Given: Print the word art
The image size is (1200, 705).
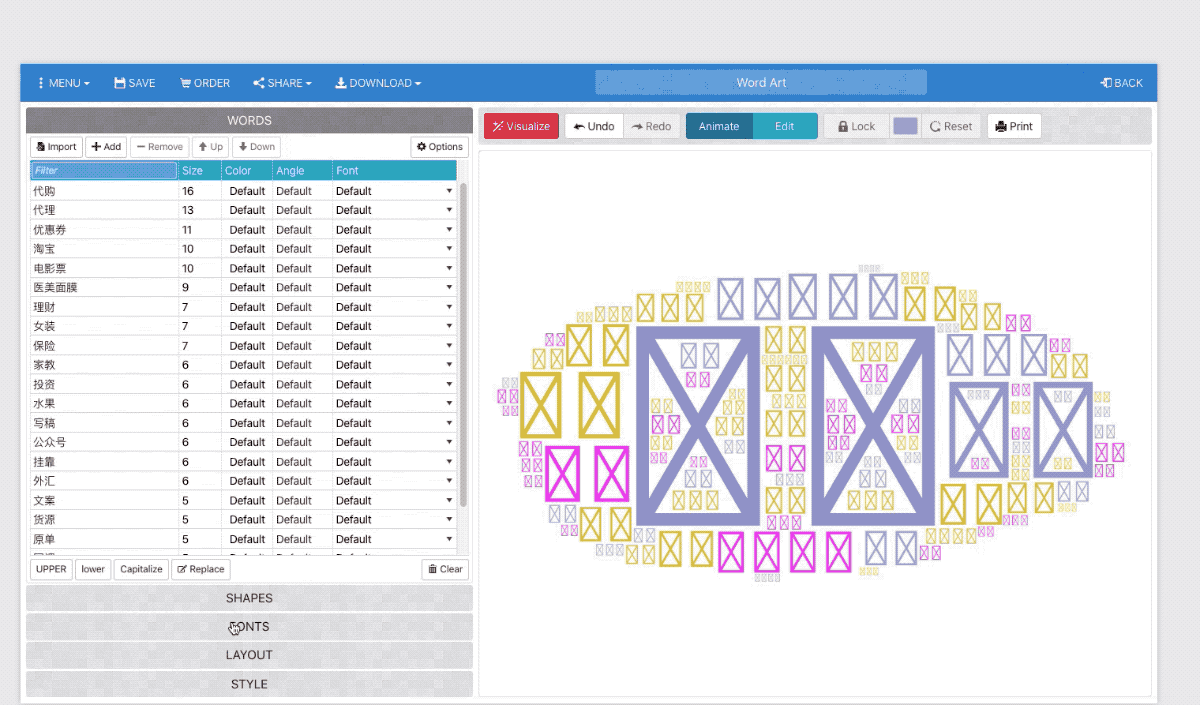Looking at the screenshot, I should pos(1014,126).
